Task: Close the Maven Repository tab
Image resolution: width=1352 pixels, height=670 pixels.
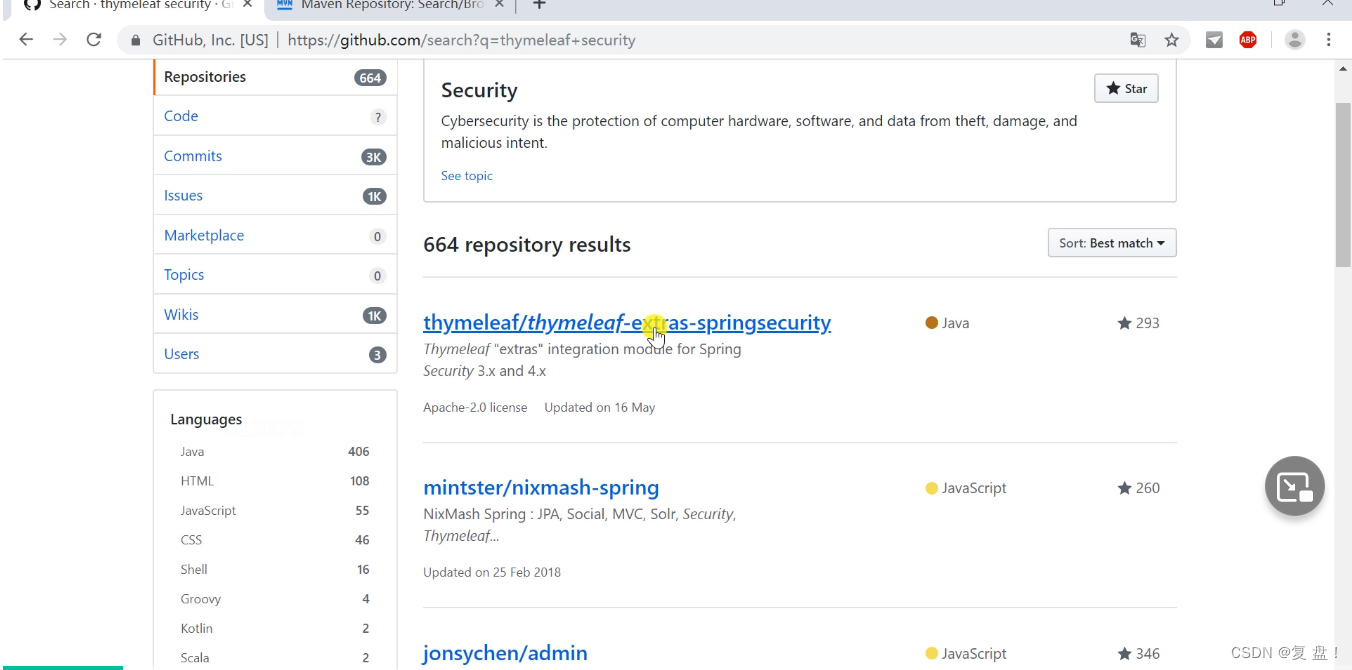Action: (x=500, y=5)
